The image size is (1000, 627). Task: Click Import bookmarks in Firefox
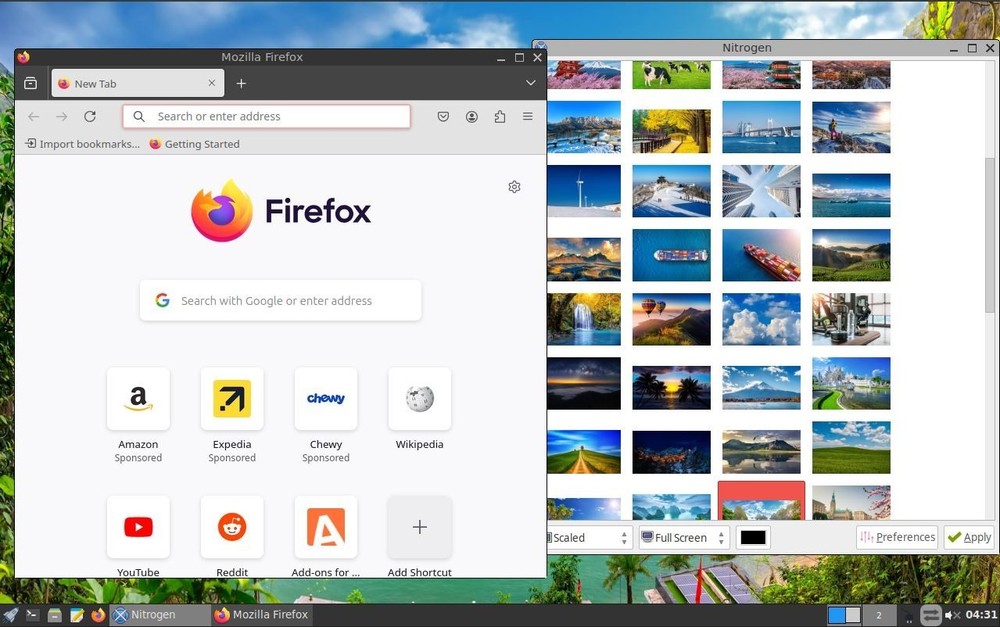(x=82, y=143)
